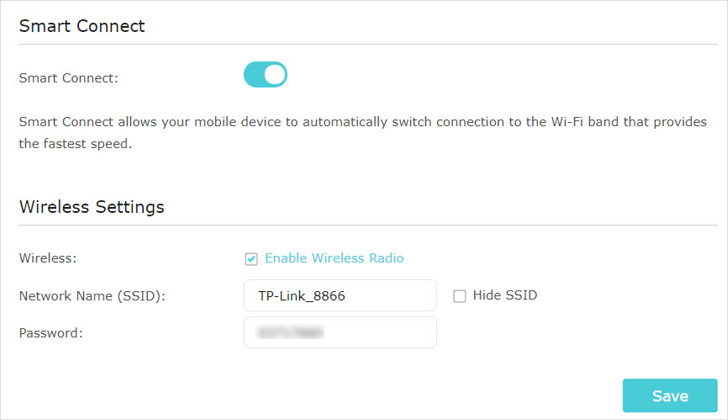Select the Smart Connect section heading
728x420 pixels.
[82, 26]
